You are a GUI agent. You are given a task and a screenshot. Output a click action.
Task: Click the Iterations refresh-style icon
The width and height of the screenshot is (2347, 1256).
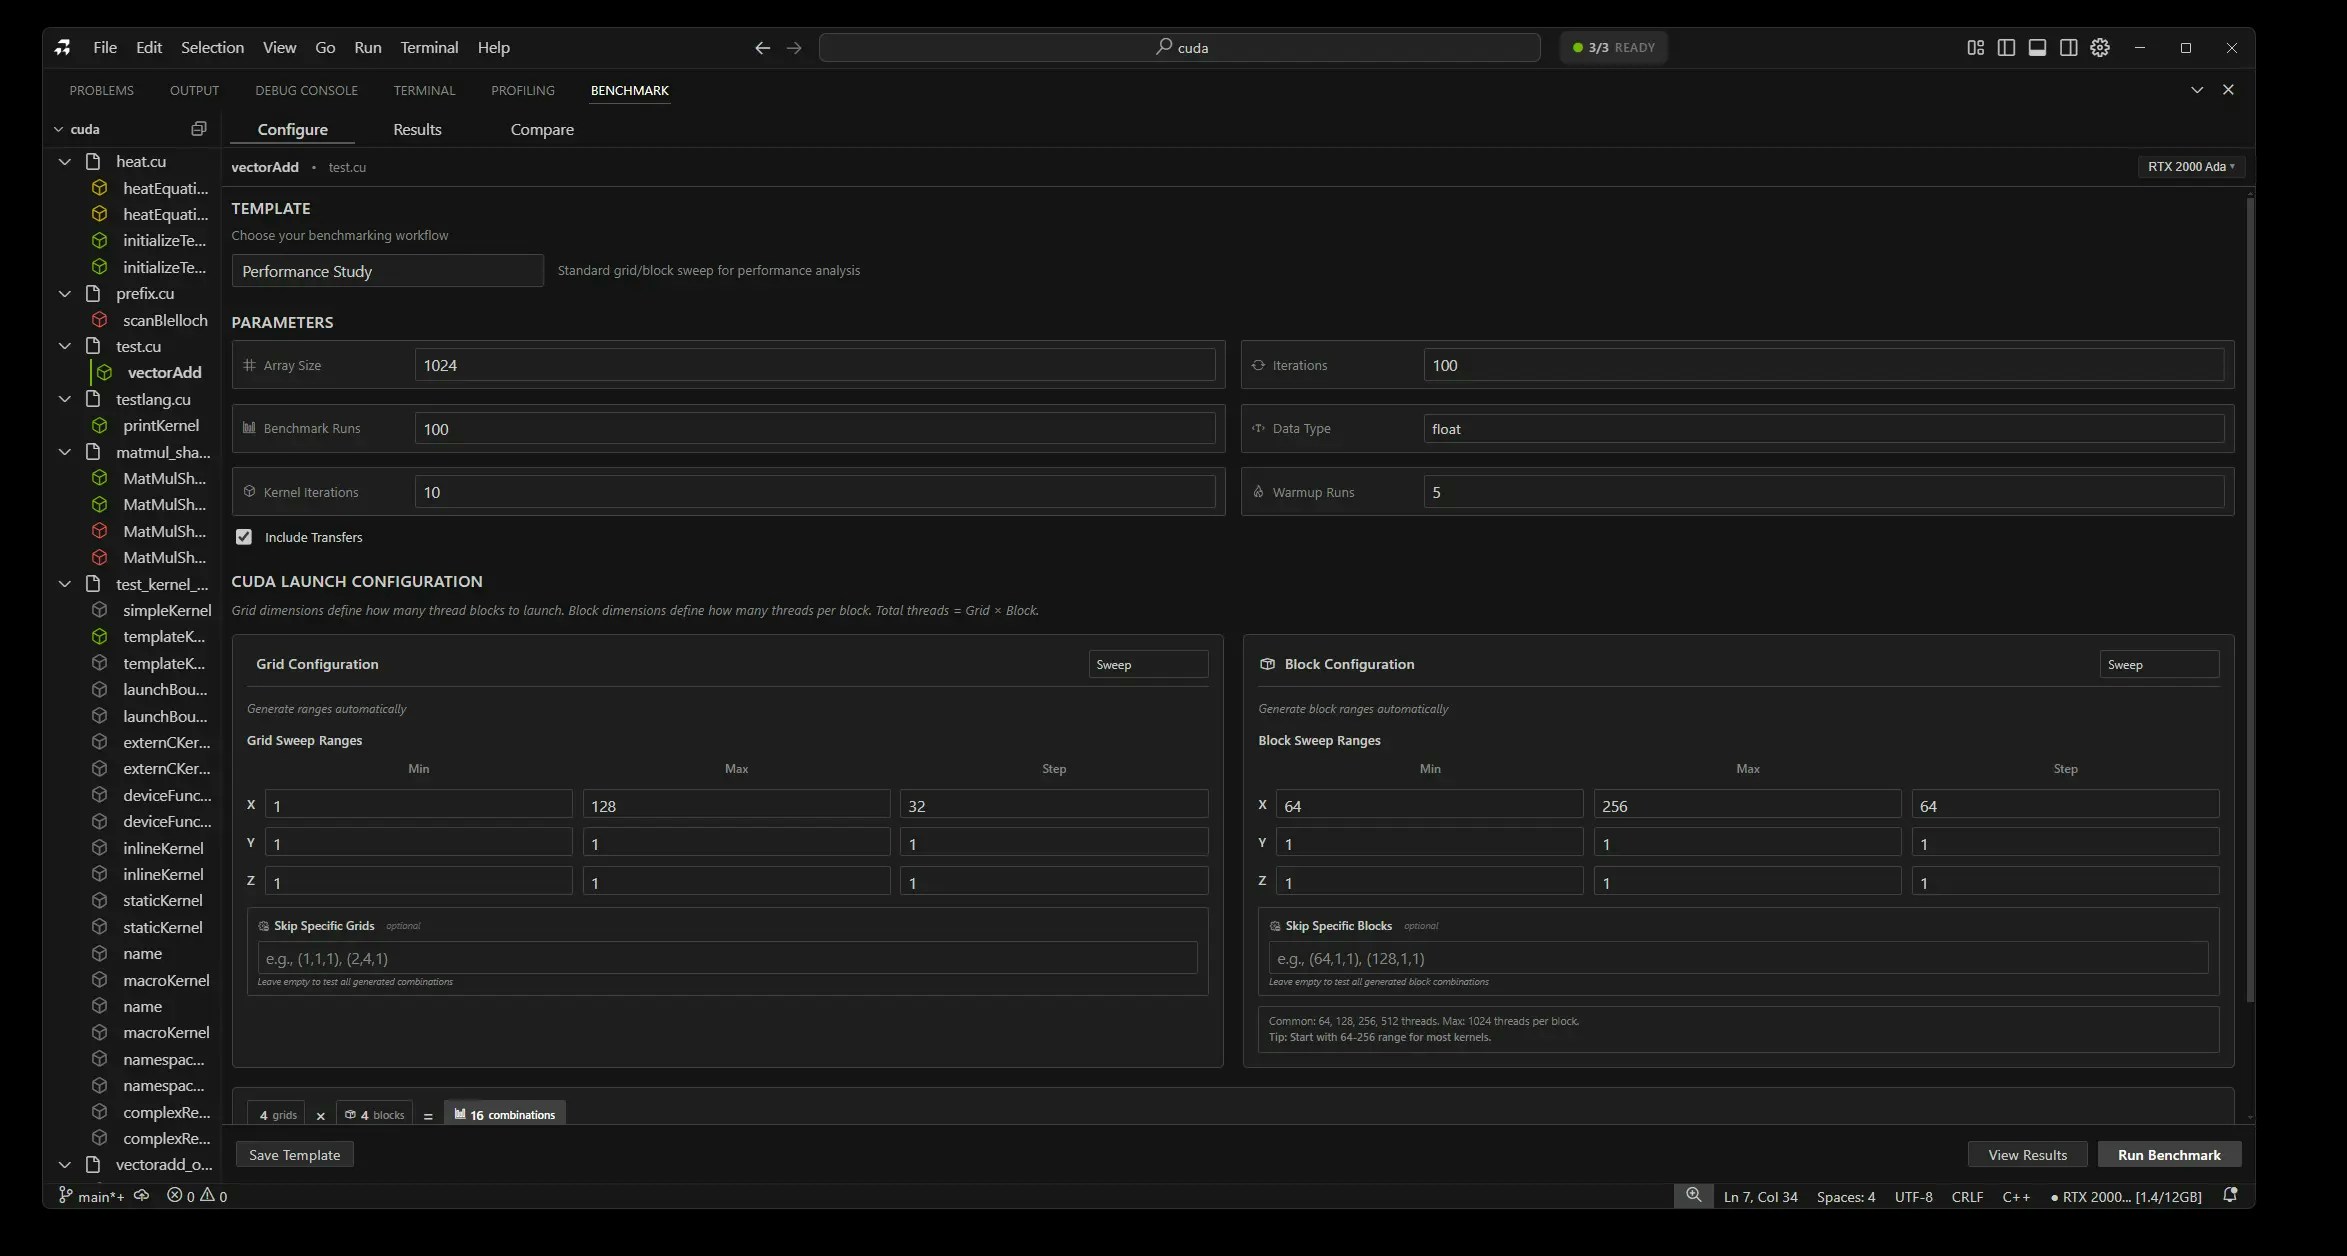click(x=1258, y=365)
